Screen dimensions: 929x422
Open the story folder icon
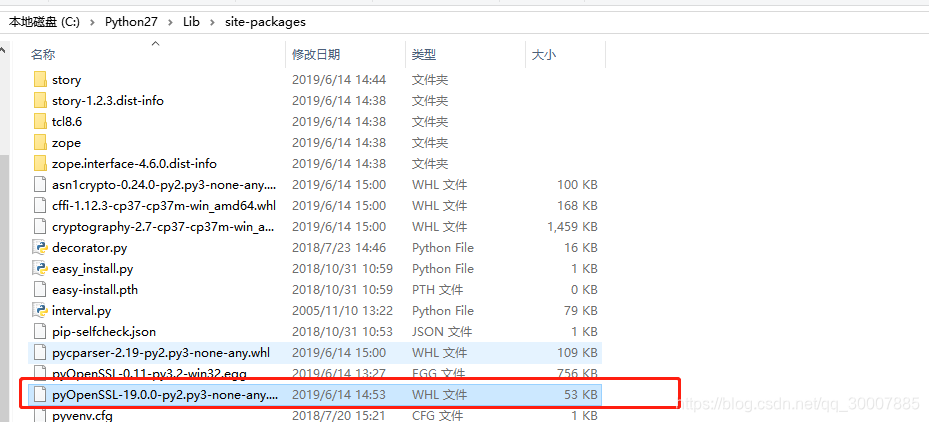(x=40, y=79)
